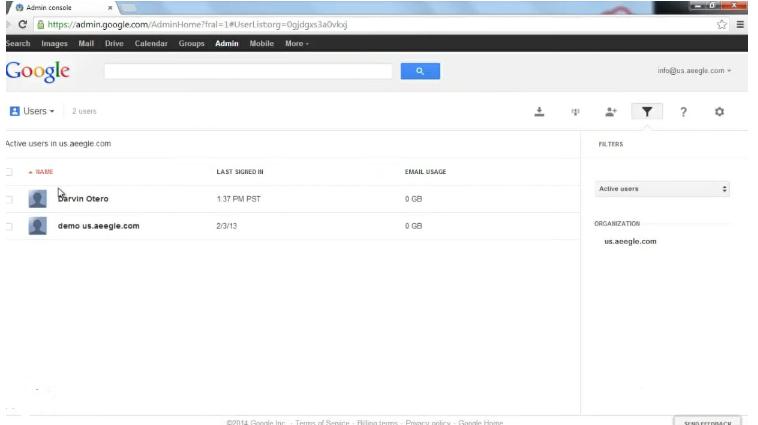Open Google Home footer link

coord(481,422)
